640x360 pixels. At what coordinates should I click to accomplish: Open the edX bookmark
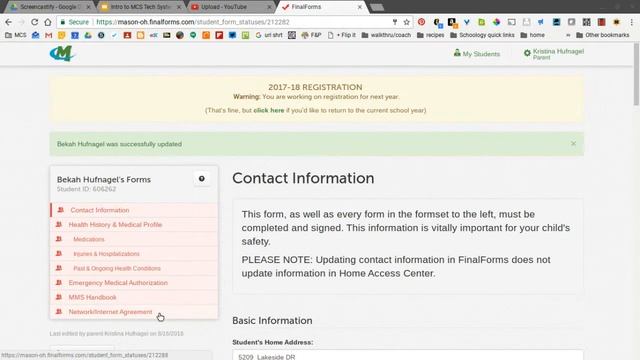click(x=153, y=36)
